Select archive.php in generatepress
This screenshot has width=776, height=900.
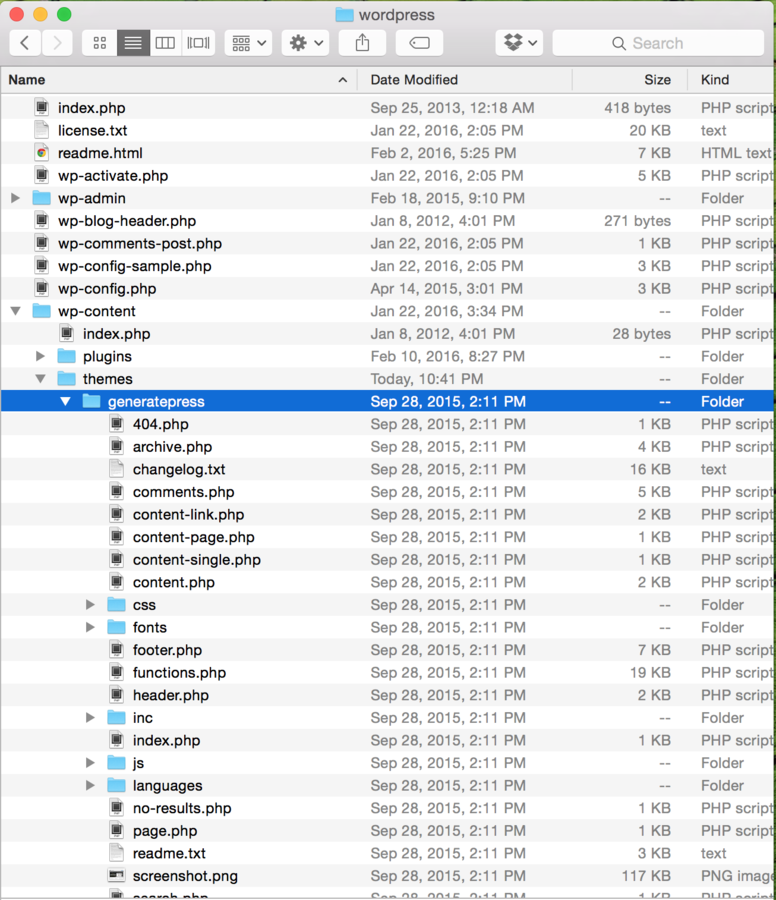point(172,447)
